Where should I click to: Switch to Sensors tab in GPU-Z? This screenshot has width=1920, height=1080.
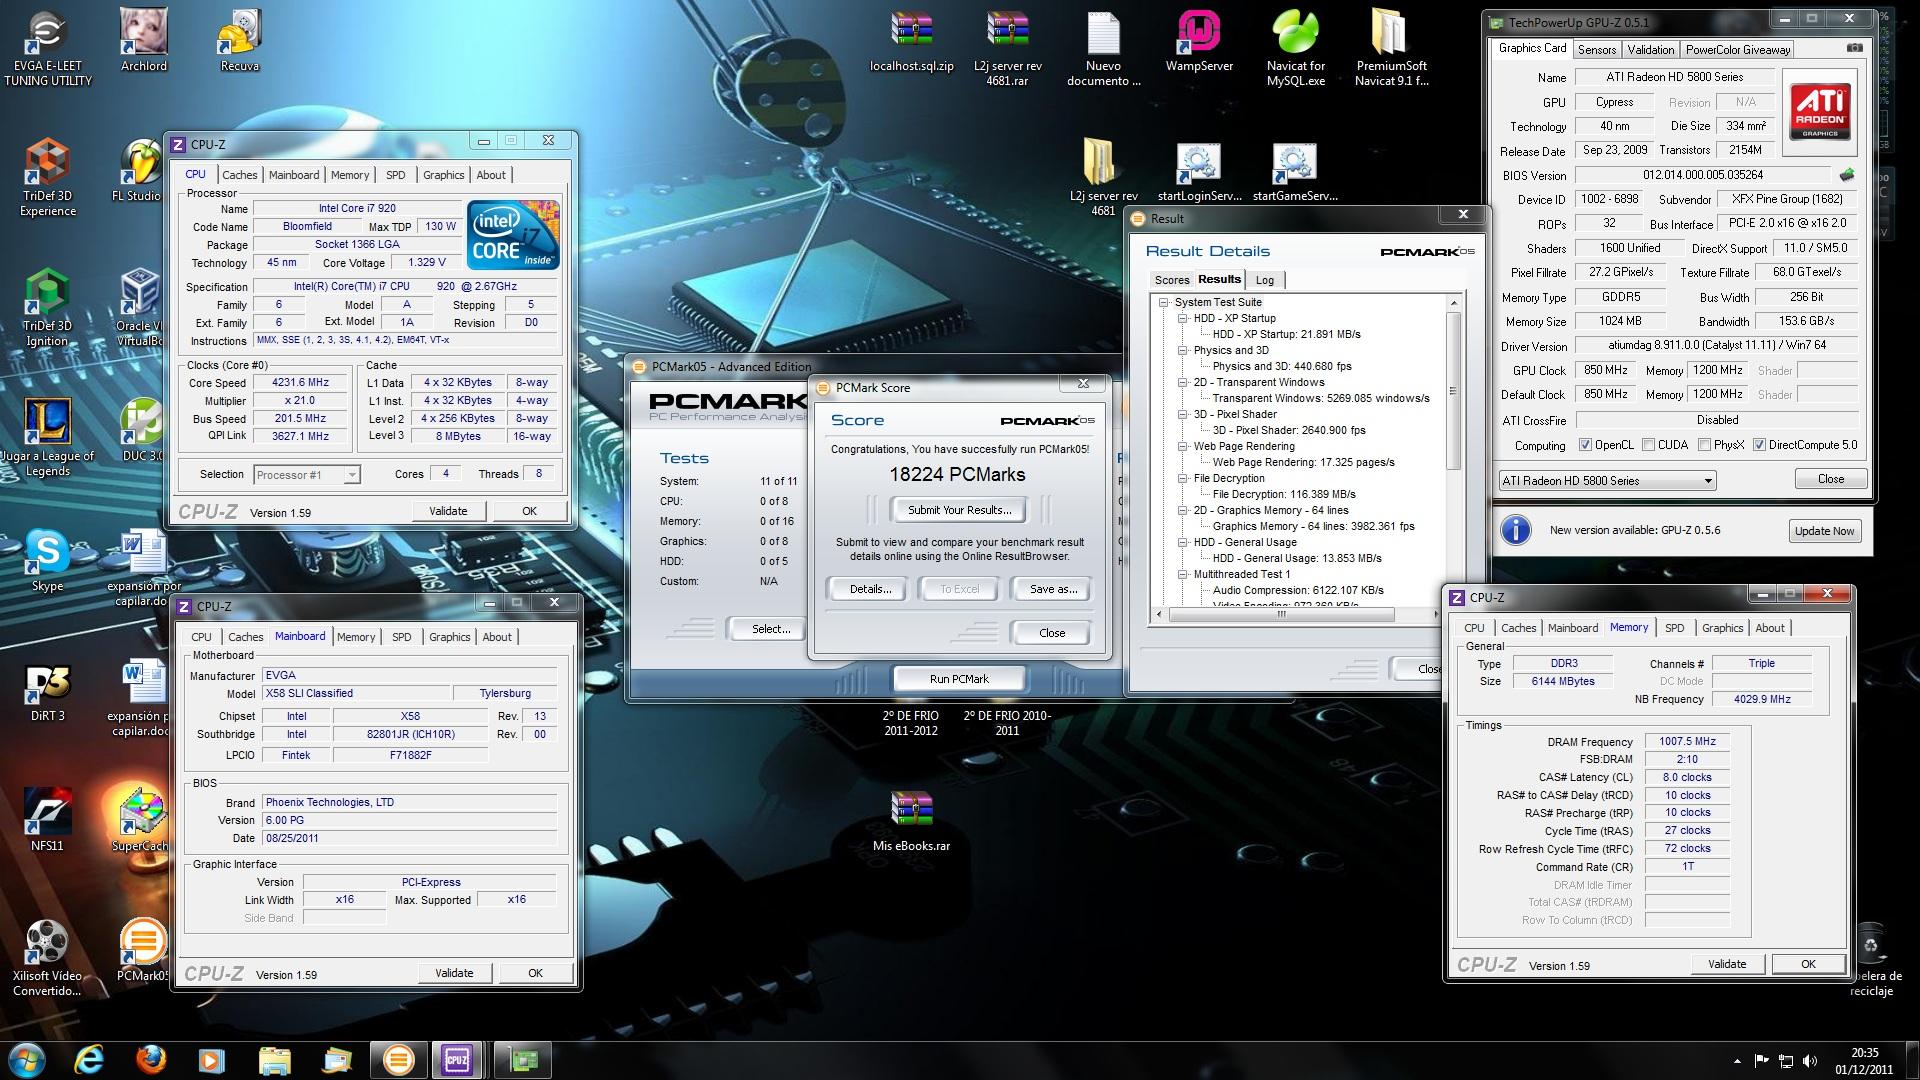[1596, 49]
